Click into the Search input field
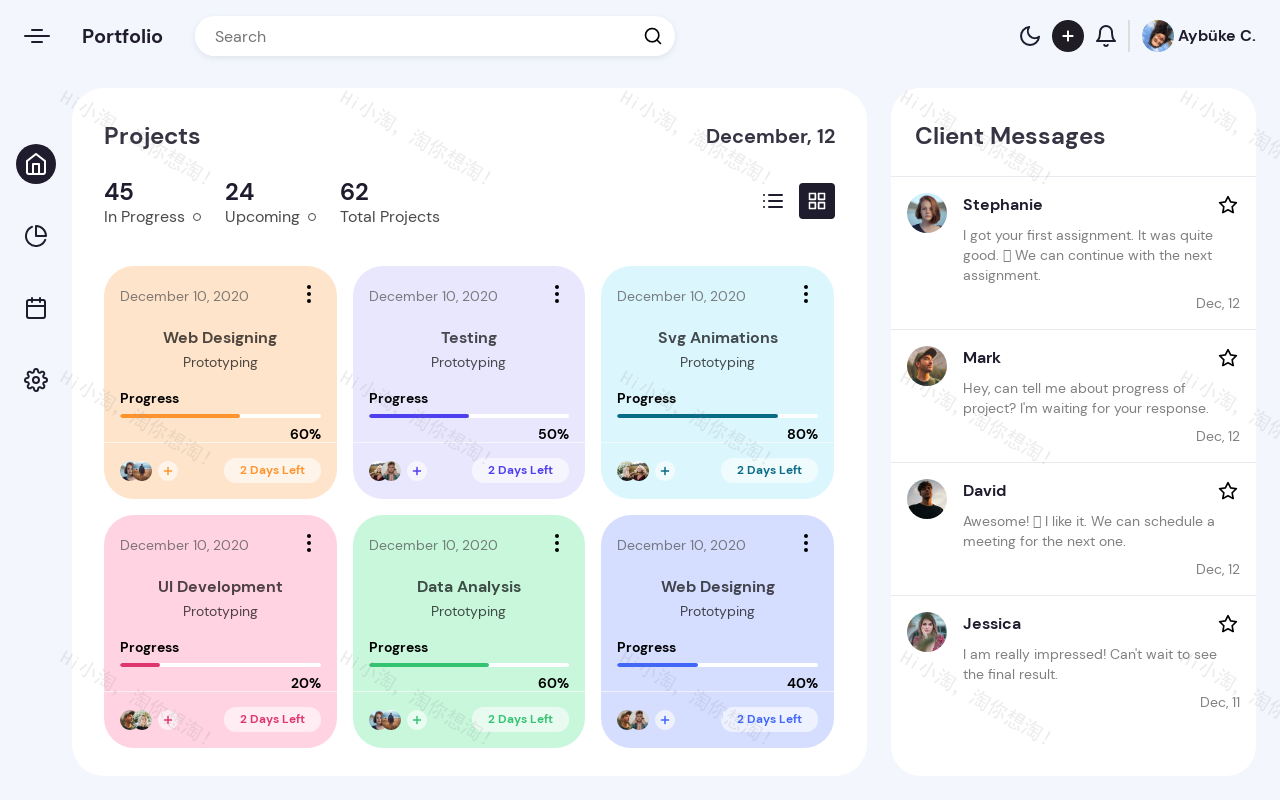This screenshot has width=1280, height=800. coord(420,36)
